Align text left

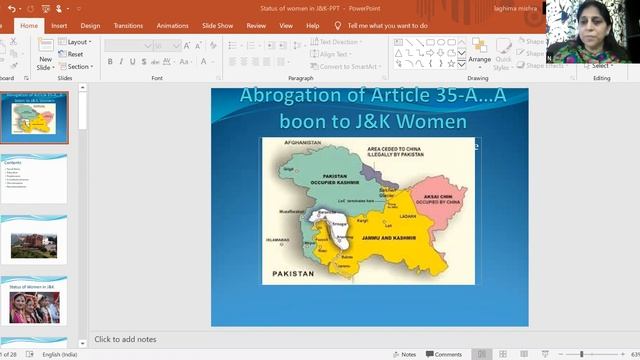233,62
